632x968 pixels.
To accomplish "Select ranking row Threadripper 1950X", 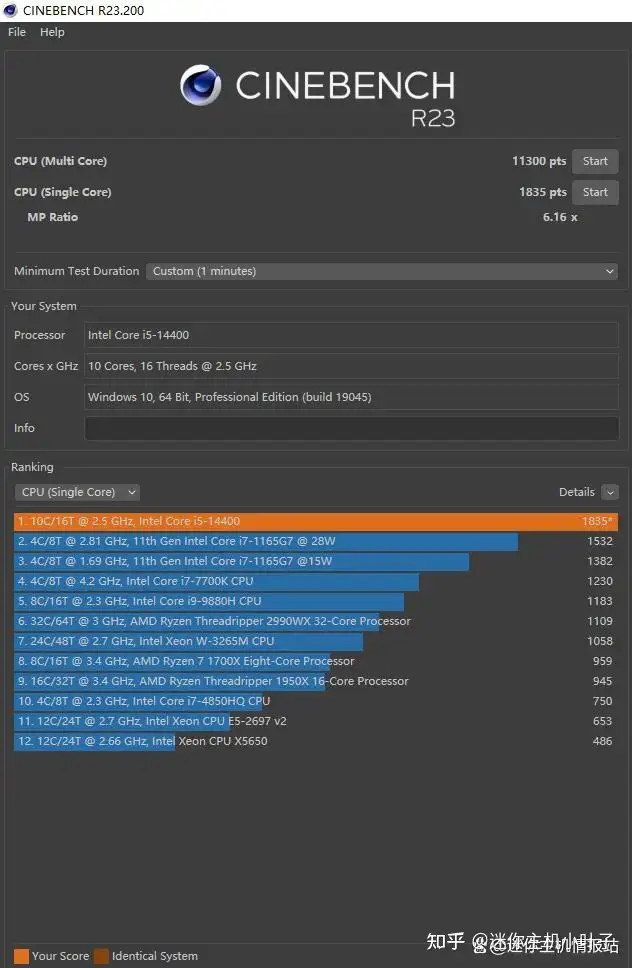I will pyautogui.click(x=315, y=681).
